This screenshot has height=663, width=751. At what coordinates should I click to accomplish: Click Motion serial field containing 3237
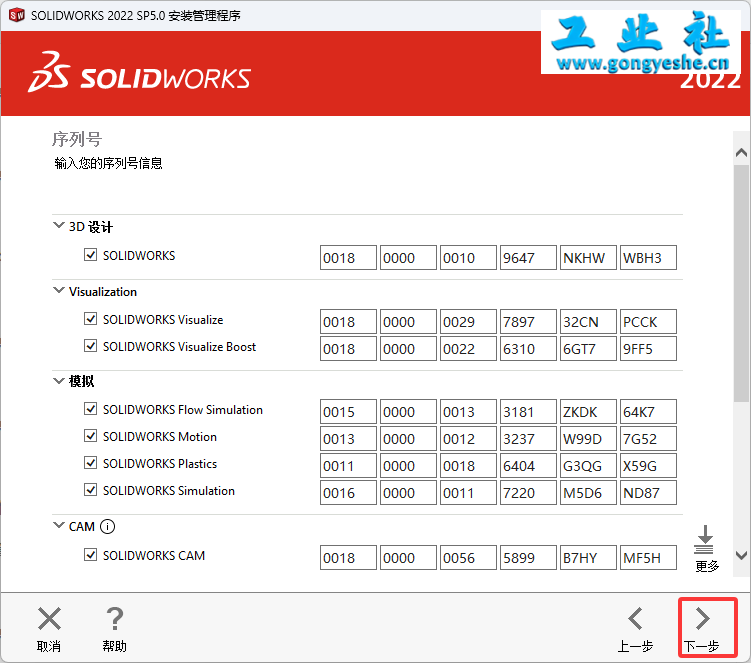(528, 438)
